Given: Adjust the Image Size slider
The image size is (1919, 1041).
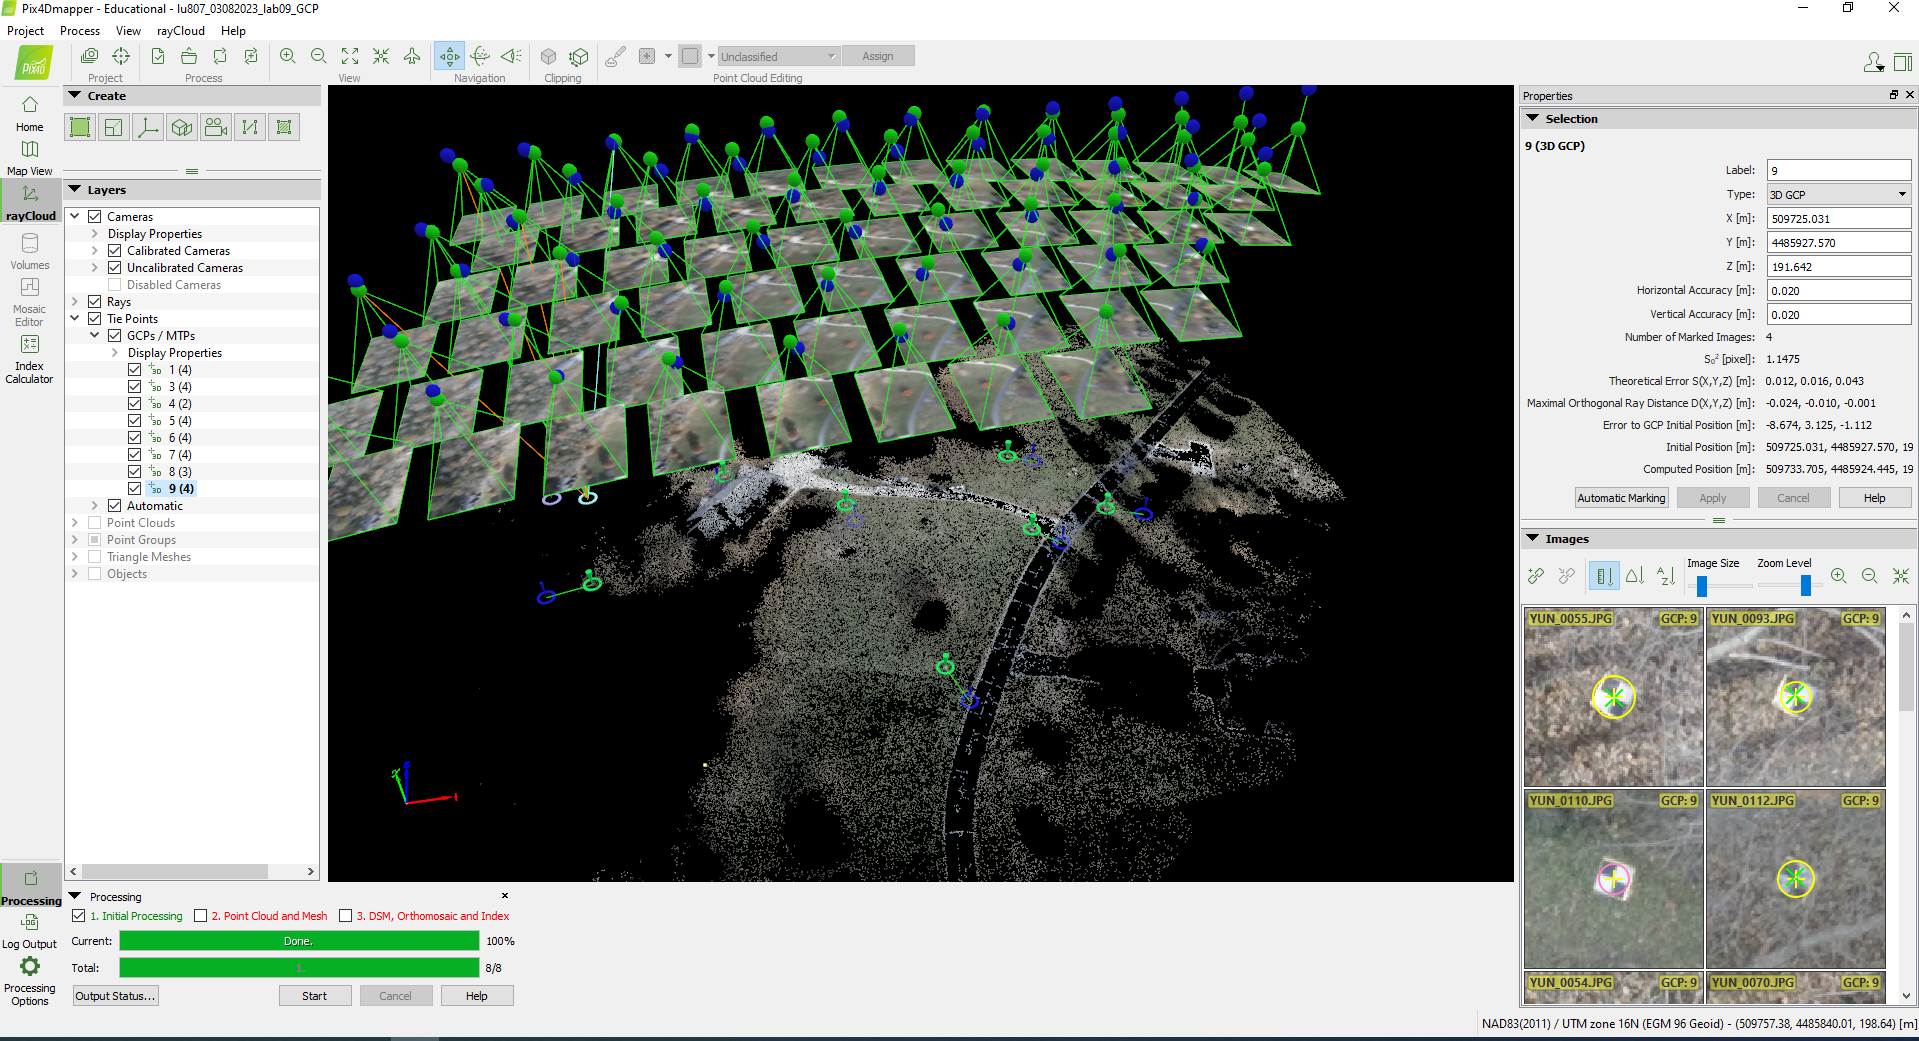Looking at the screenshot, I should tap(1702, 586).
